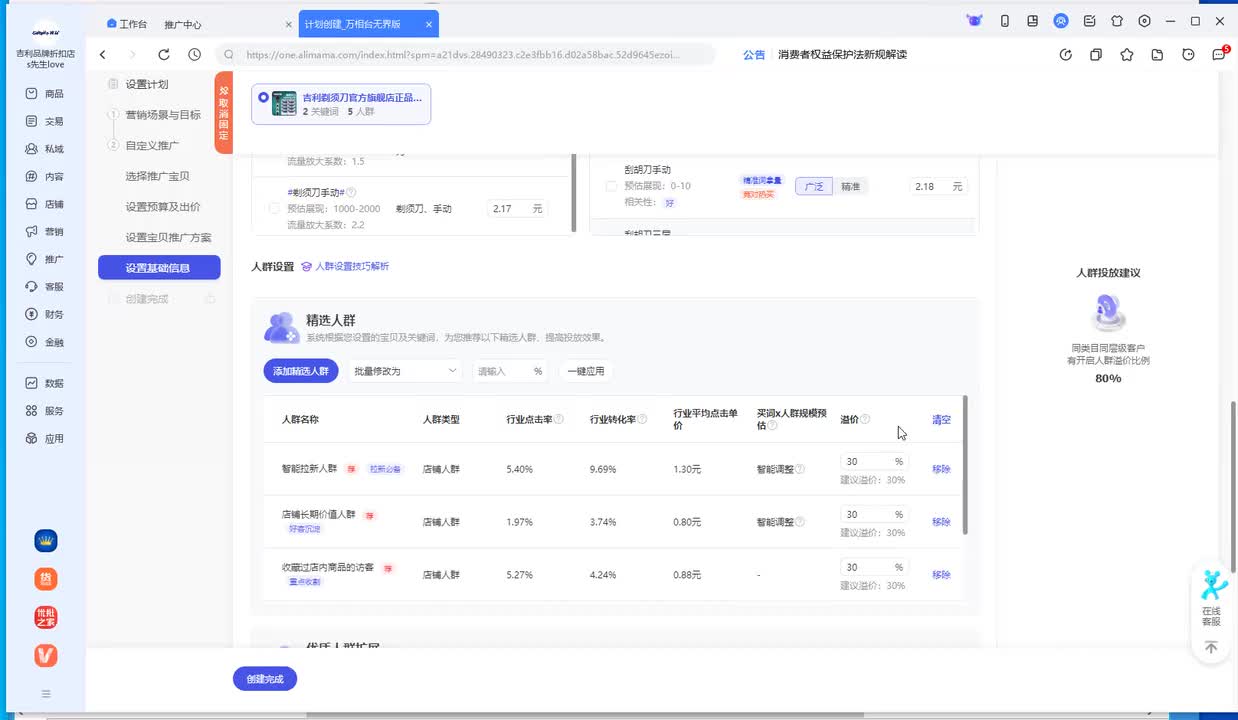1238x720 pixels.
Task: Open 商品 in the left sidebar
Action: pos(44,93)
